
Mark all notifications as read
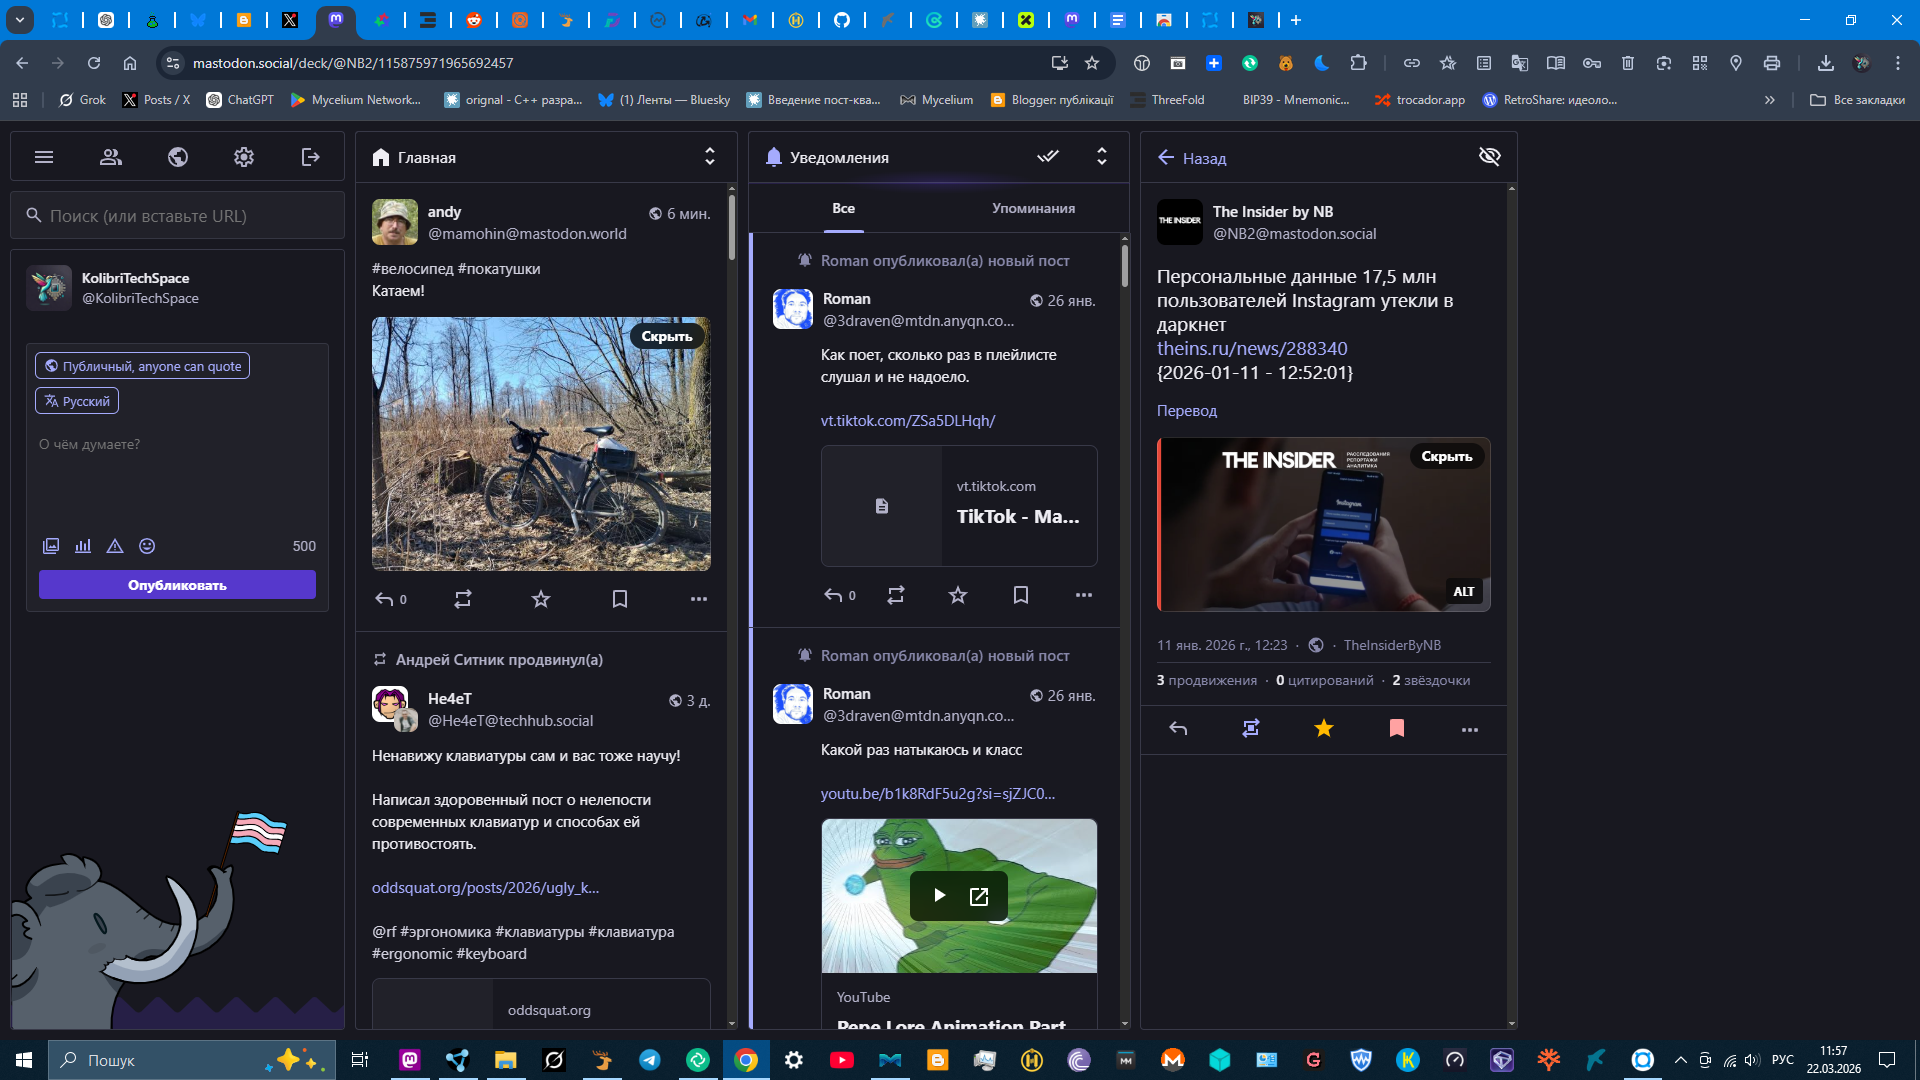tap(1047, 157)
